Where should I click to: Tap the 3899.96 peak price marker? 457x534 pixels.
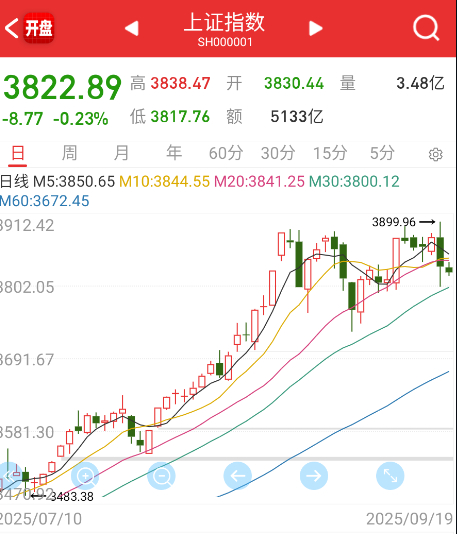(x=394, y=222)
